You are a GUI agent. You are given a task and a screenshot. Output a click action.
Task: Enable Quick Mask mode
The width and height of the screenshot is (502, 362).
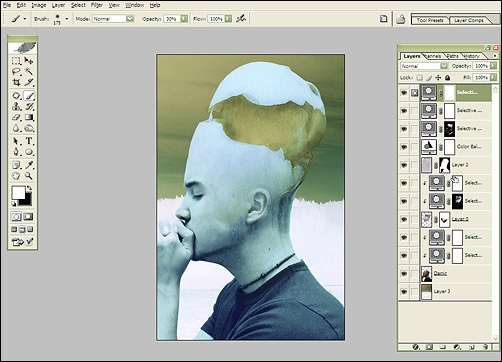click(28, 217)
